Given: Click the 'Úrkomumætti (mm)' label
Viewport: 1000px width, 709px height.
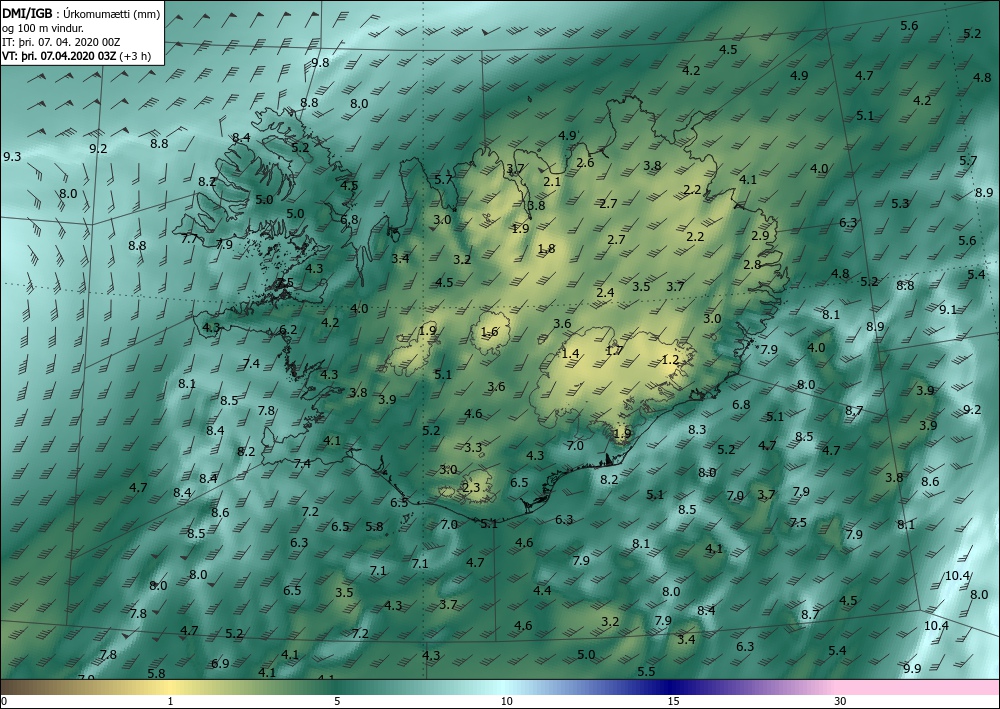Looking at the screenshot, I should pos(112,12).
